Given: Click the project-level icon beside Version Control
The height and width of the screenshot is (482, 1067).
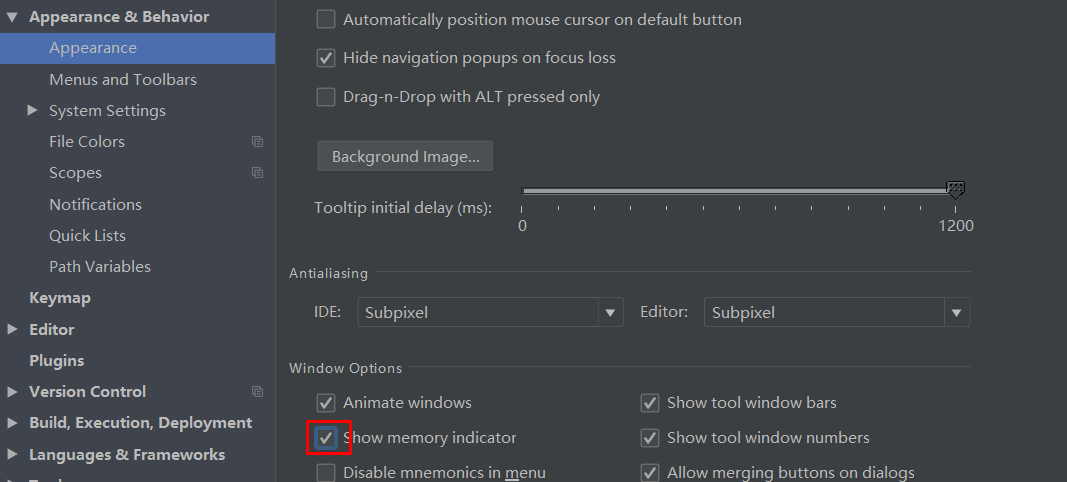Looking at the screenshot, I should pos(257,392).
